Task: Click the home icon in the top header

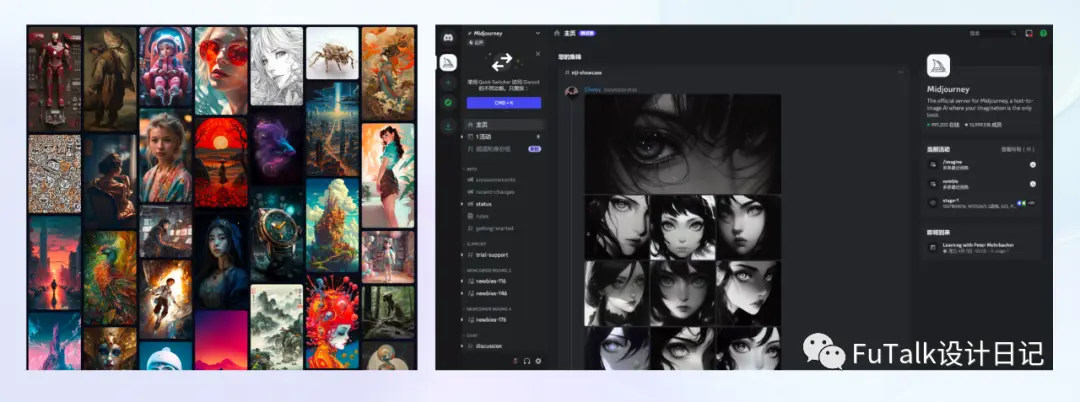Action: click(557, 32)
